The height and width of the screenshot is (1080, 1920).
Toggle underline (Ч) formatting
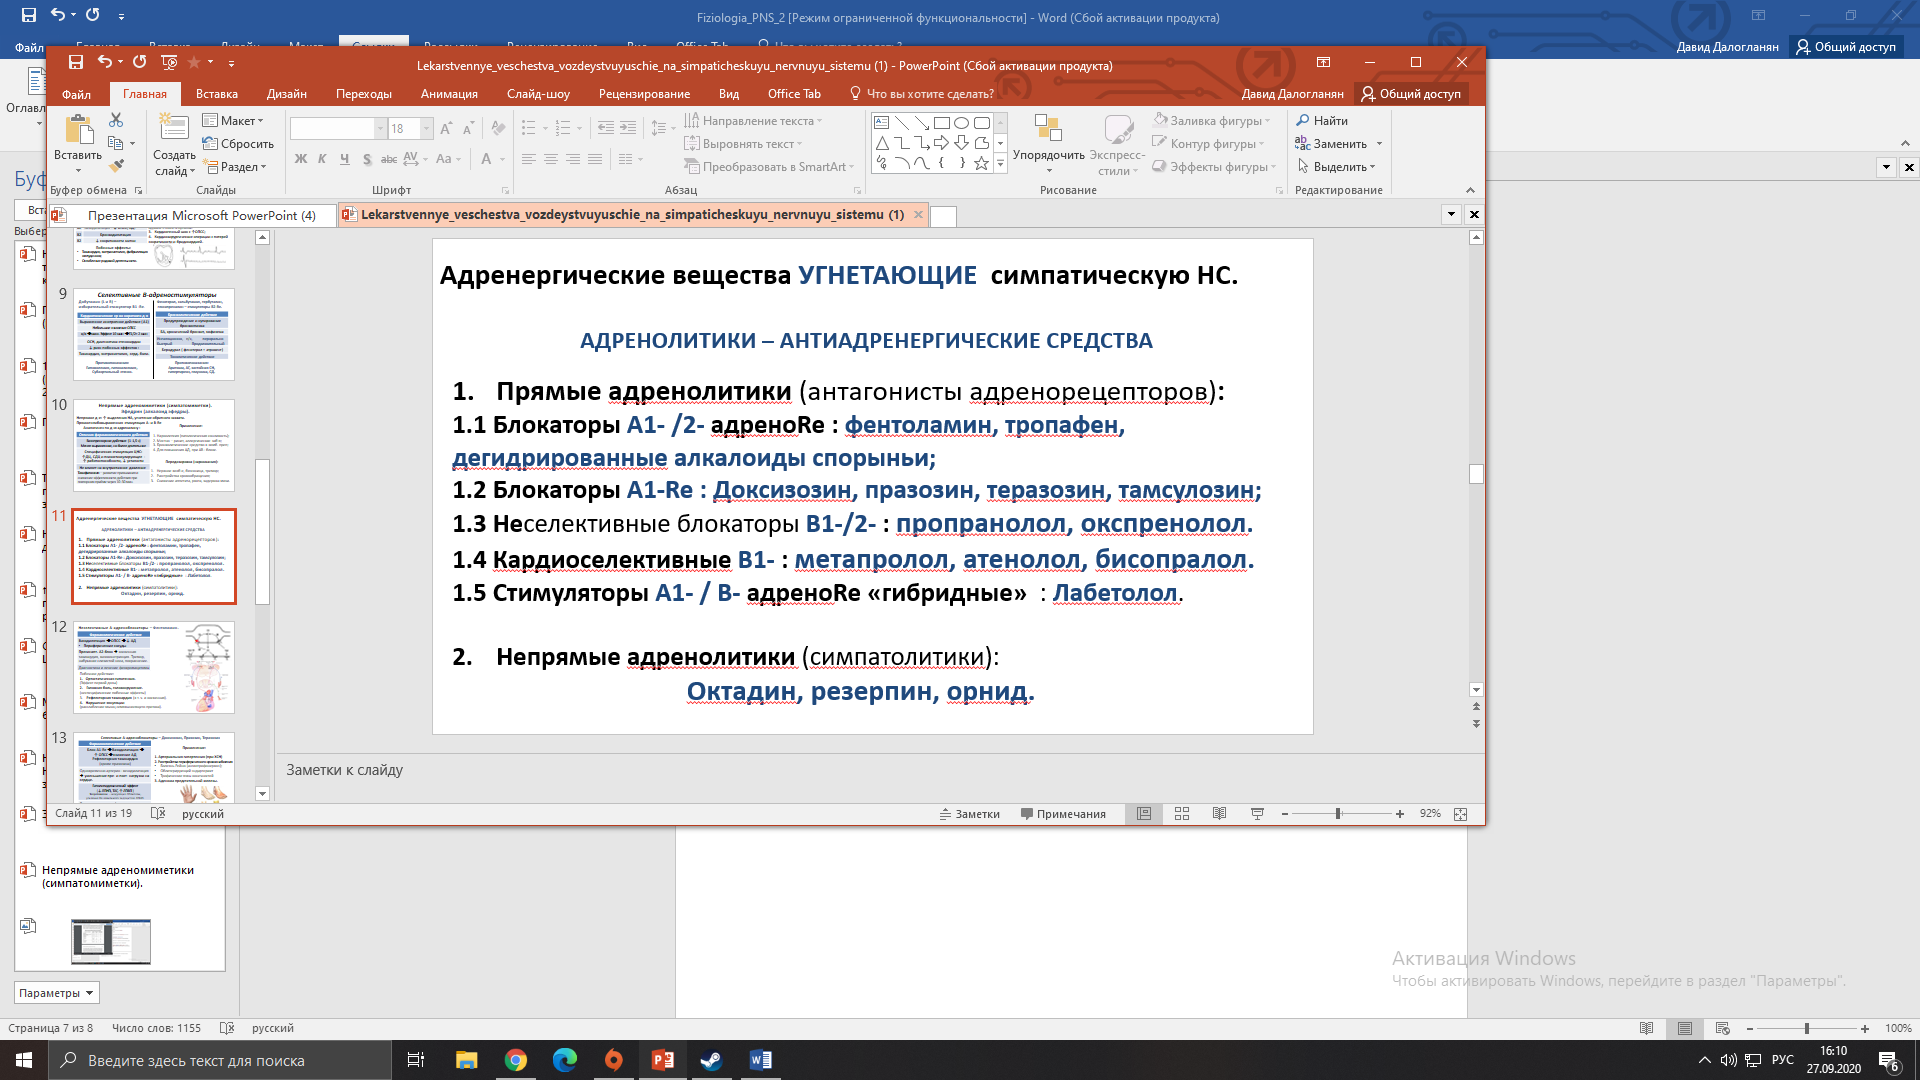point(344,159)
